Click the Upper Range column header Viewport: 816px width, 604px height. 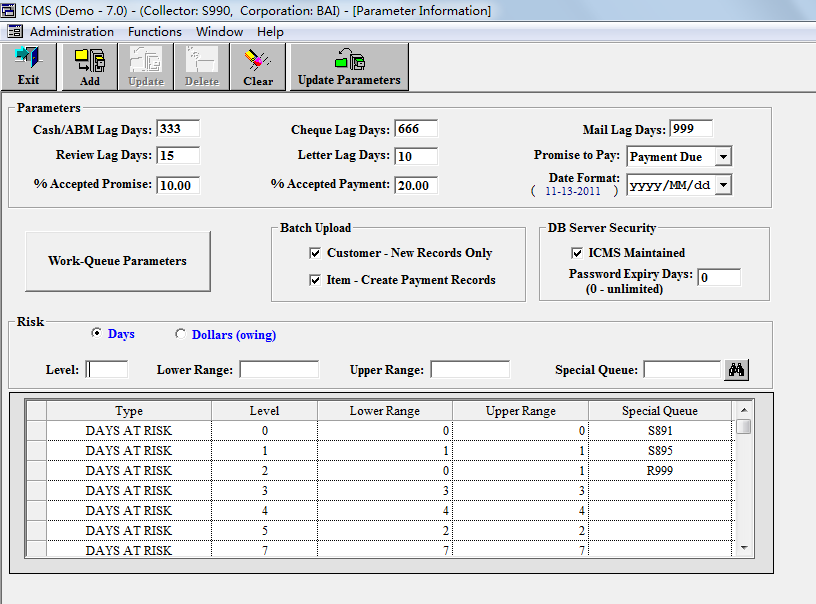point(520,411)
